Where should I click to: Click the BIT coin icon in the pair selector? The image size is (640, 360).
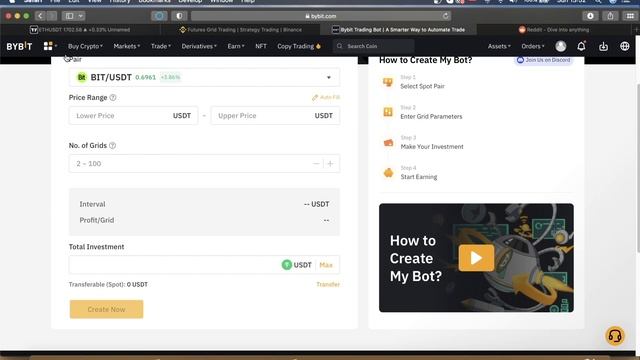point(82,77)
